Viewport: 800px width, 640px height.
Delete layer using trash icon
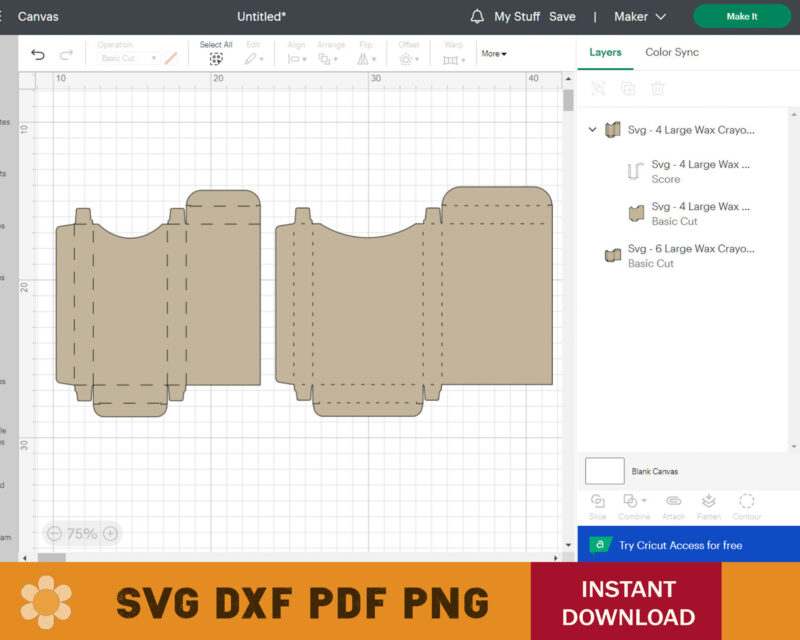(x=658, y=88)
